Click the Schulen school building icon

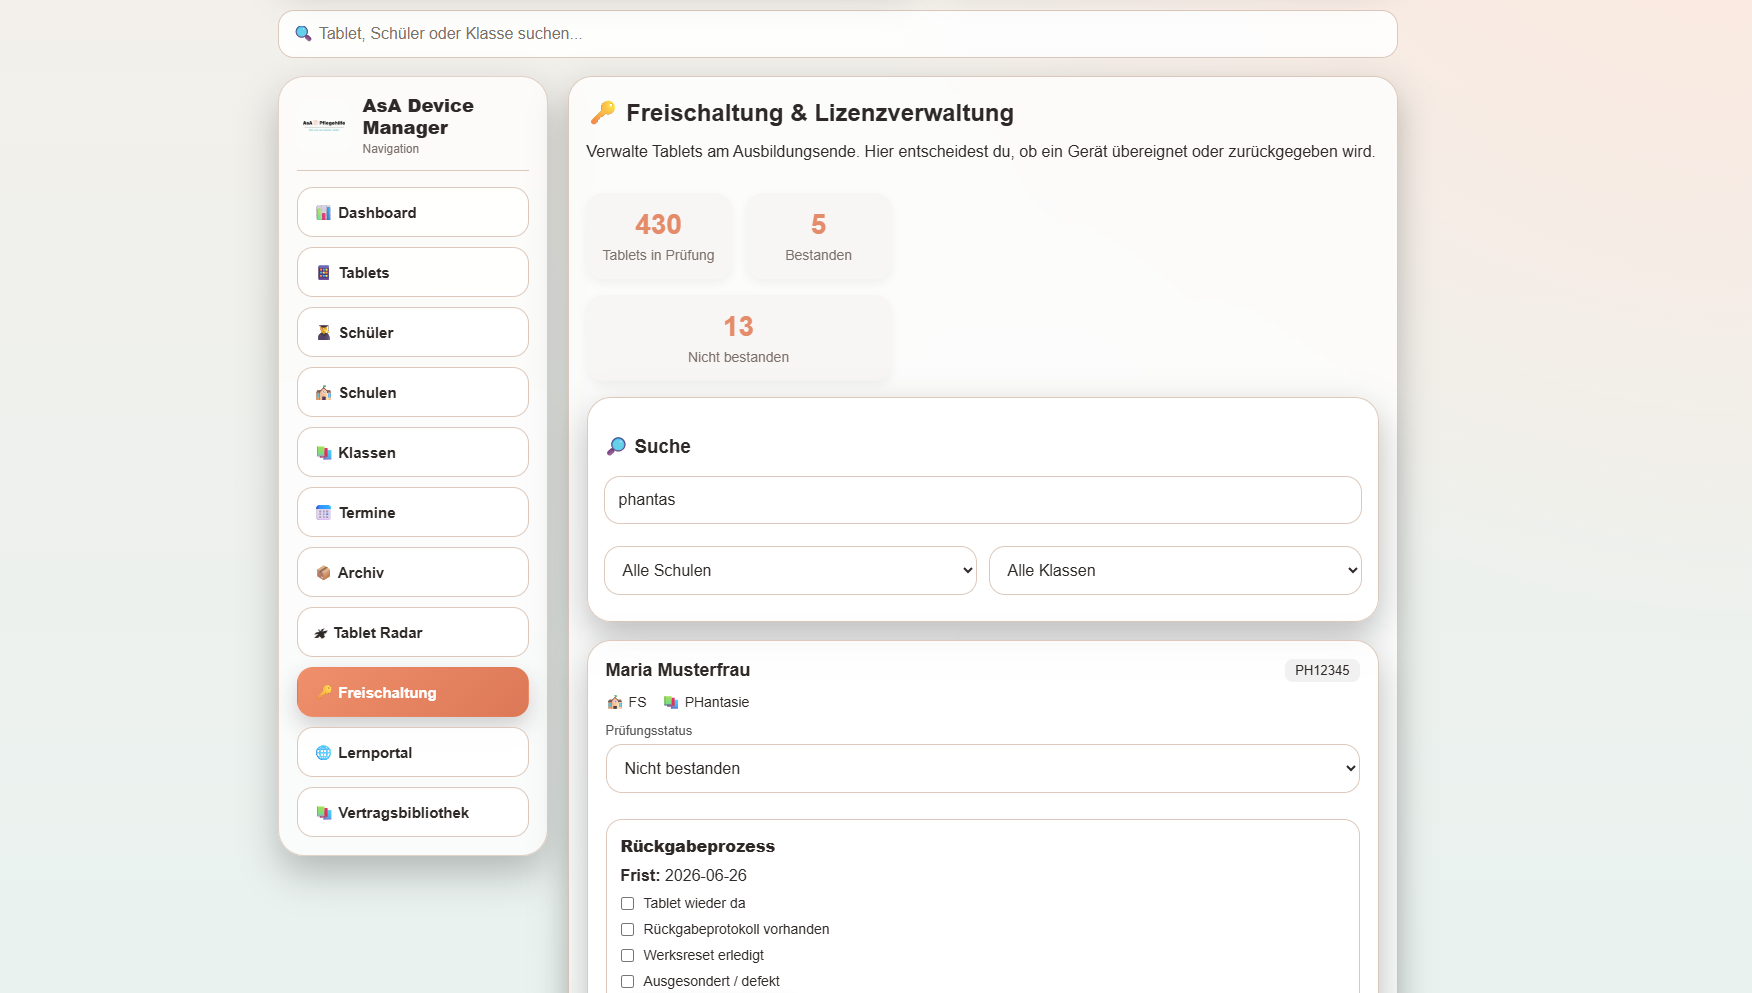[x=323, y=392]
